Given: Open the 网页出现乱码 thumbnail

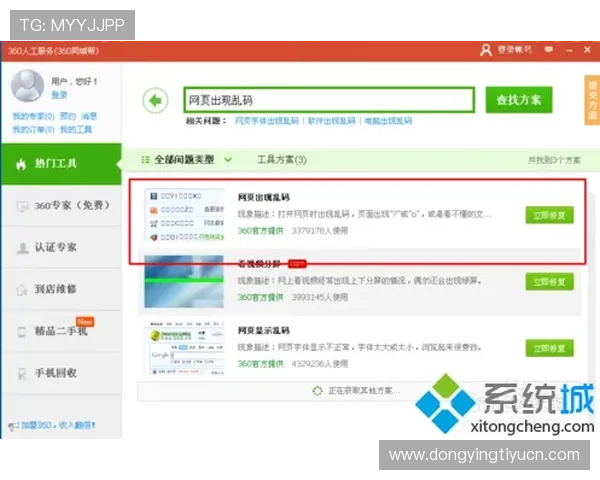Looking at the screenshot, I should point(184,215).
